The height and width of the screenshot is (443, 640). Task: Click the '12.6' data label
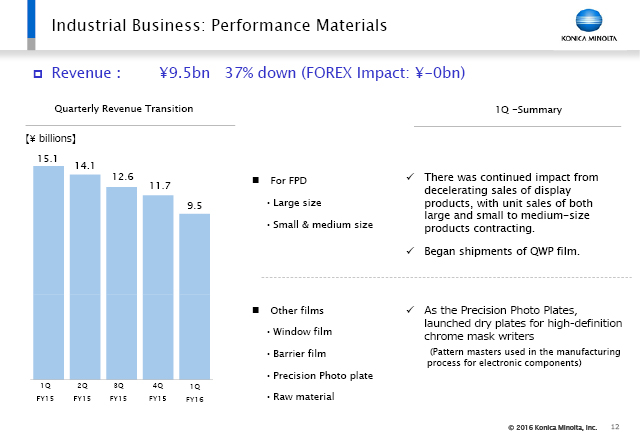(123, 177)
